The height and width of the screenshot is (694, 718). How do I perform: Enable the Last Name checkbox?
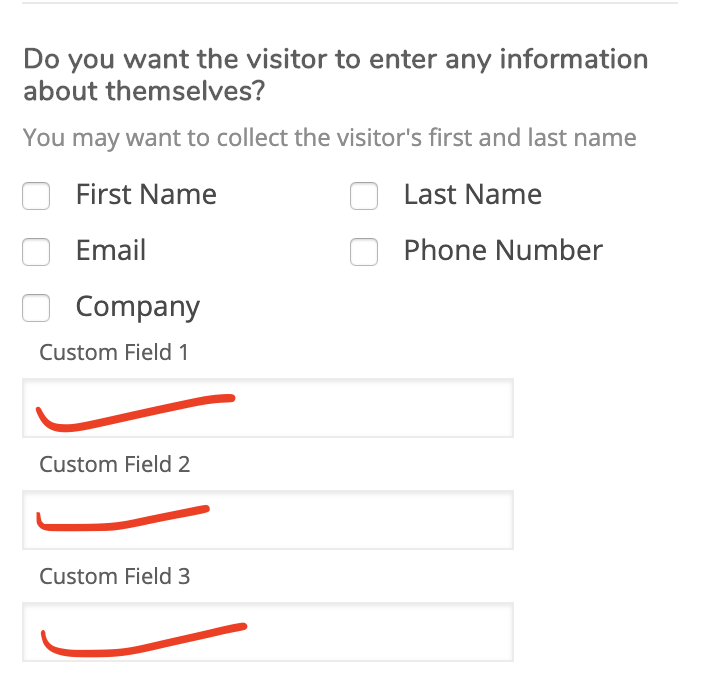[x=364, y=196]
